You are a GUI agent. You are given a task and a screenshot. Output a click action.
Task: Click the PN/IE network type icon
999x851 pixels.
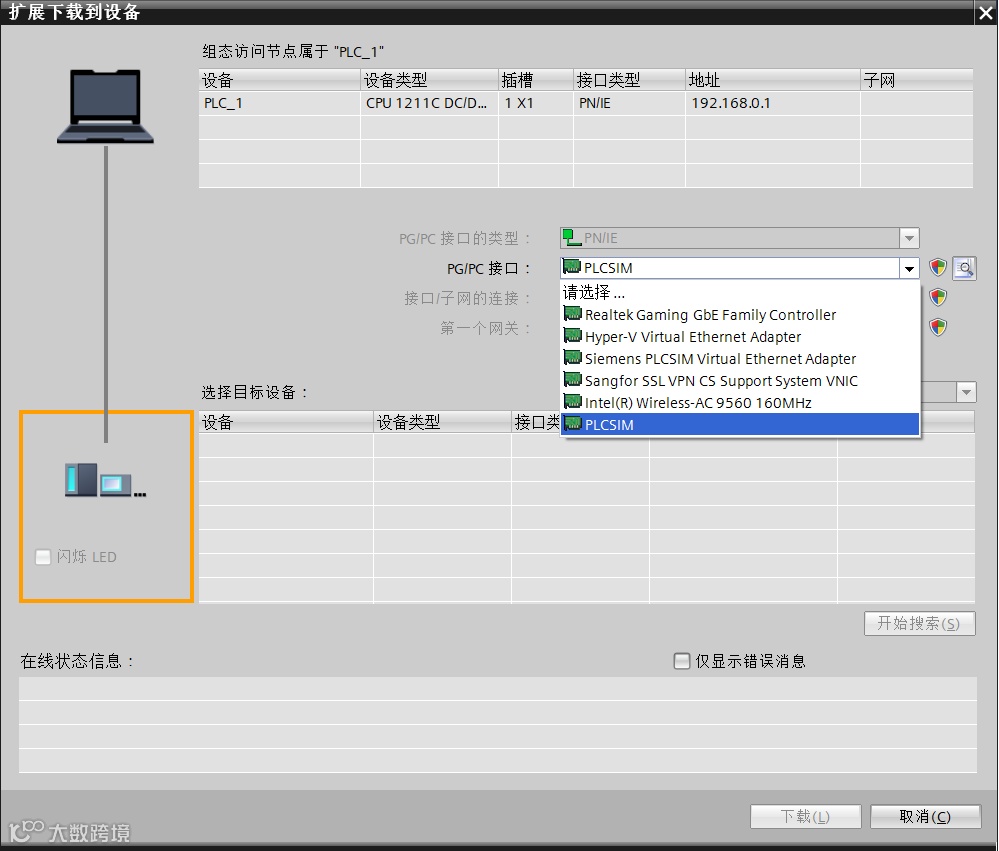click(x=572, y=238)
